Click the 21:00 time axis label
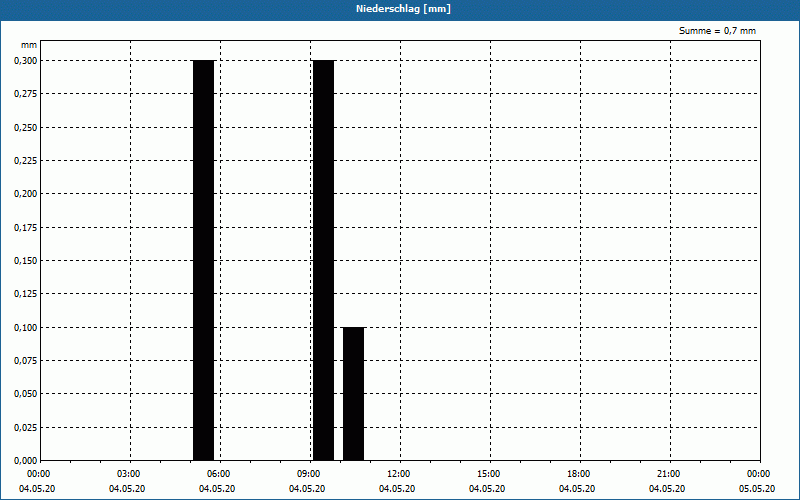This screenshot has height=500, width=800. [x=669, y=474]
